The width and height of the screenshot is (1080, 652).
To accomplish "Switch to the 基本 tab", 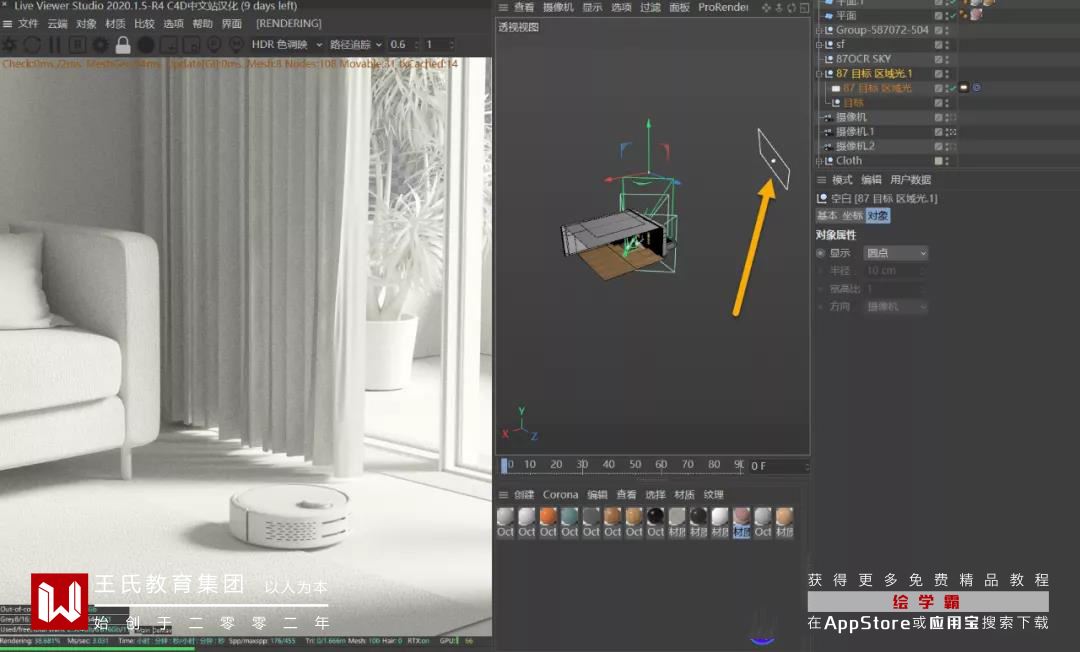I will (x=827, y=215).
